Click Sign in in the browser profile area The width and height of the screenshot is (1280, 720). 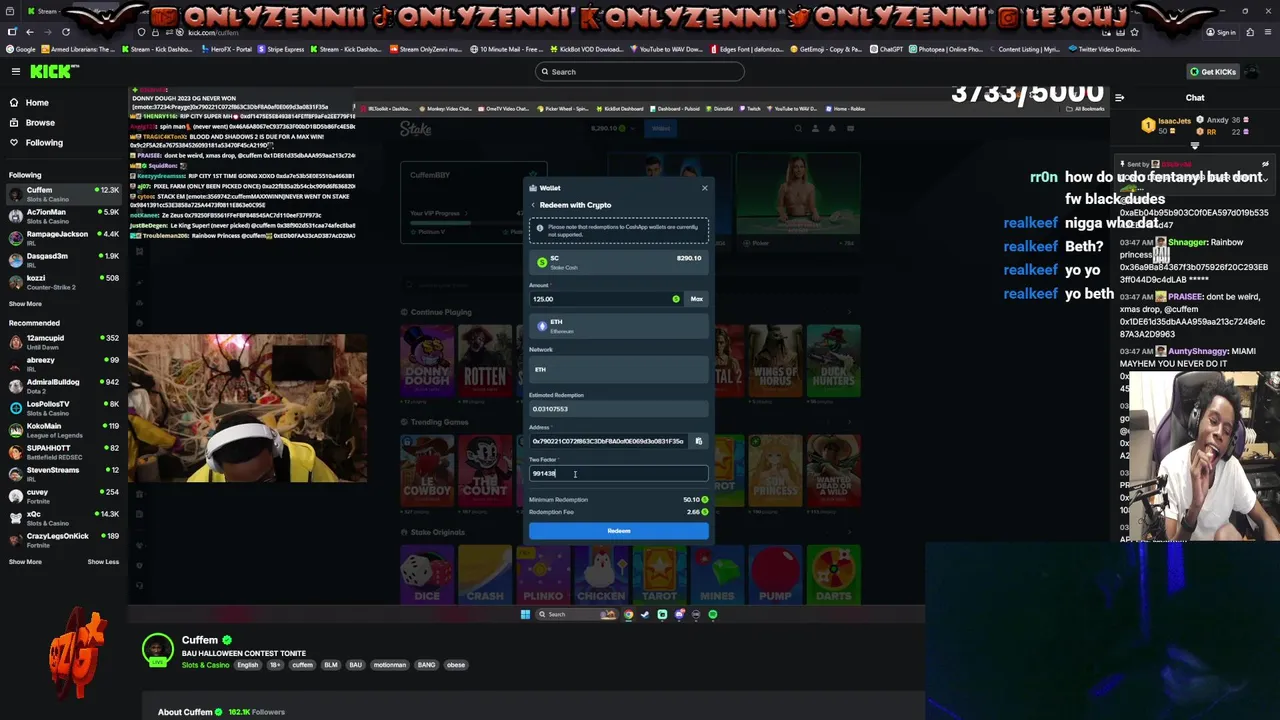[1221, 32]
